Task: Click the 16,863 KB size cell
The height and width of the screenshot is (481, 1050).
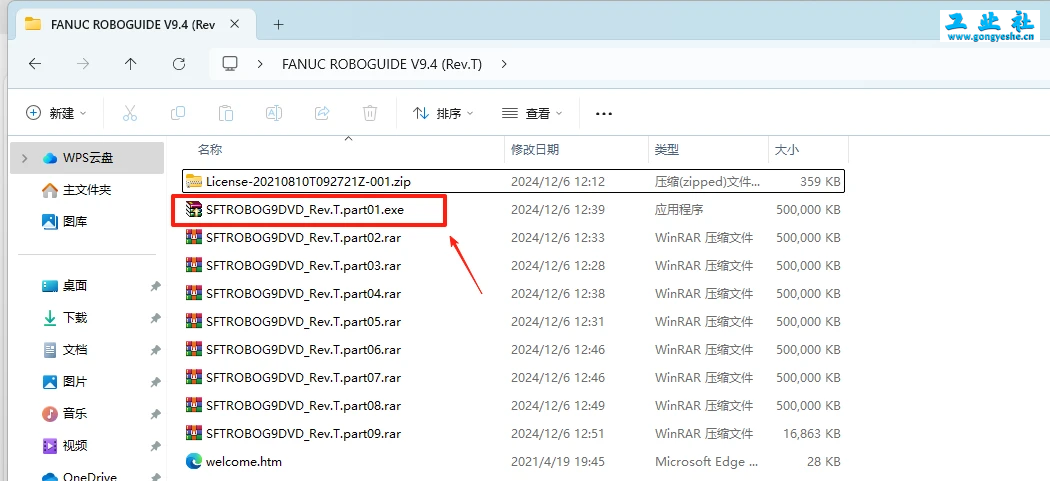Action: click(x=812, y=434)
